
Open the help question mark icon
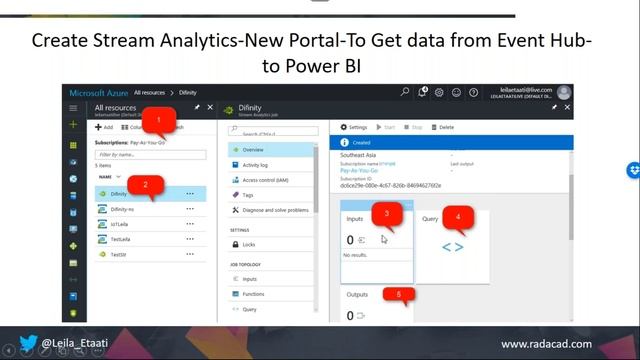[x=473, y=93]
